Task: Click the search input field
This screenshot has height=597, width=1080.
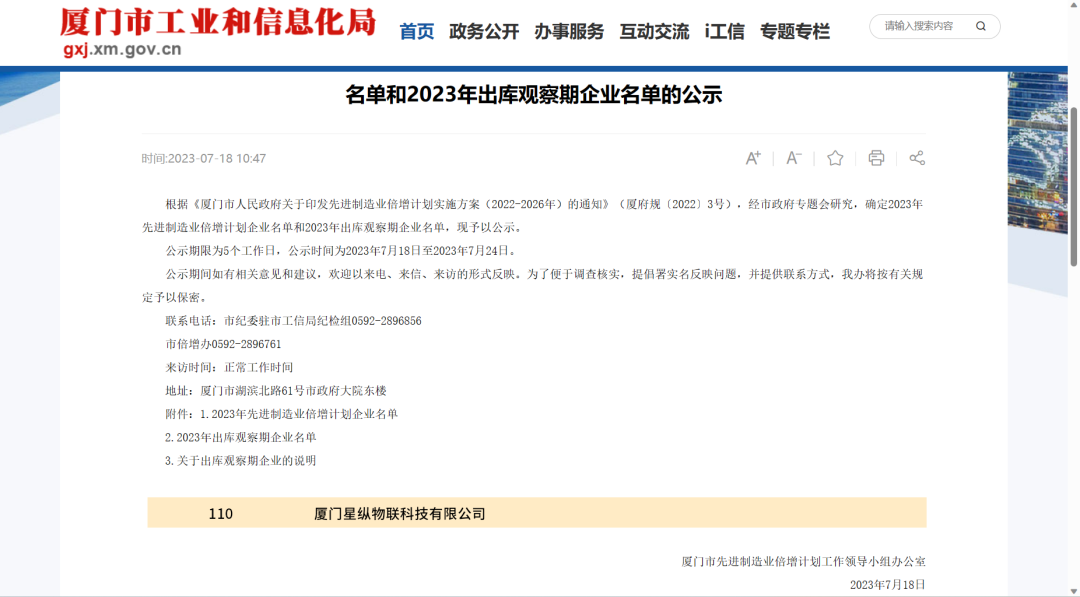Action: point(920,26)
